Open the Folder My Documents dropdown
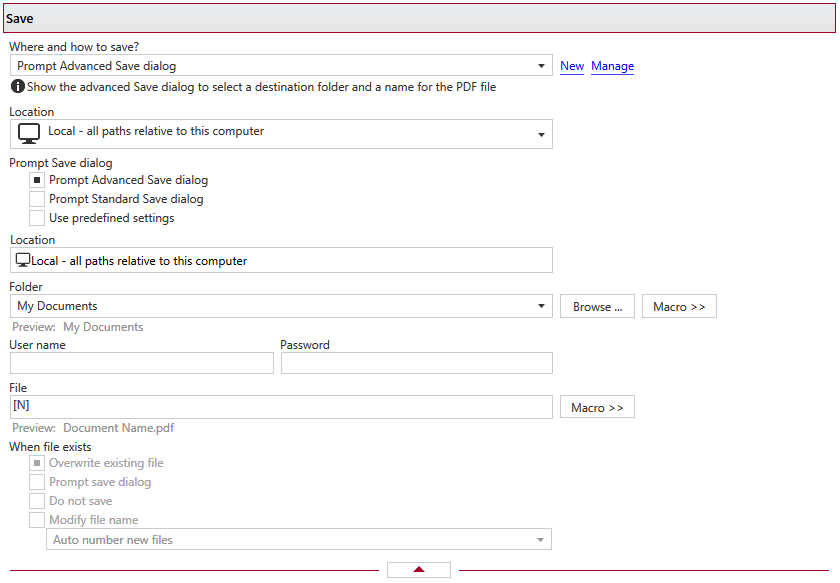Image resolution: width=840 pixels, height=583 pixels. pyautogui.click(x=281, y=306)
